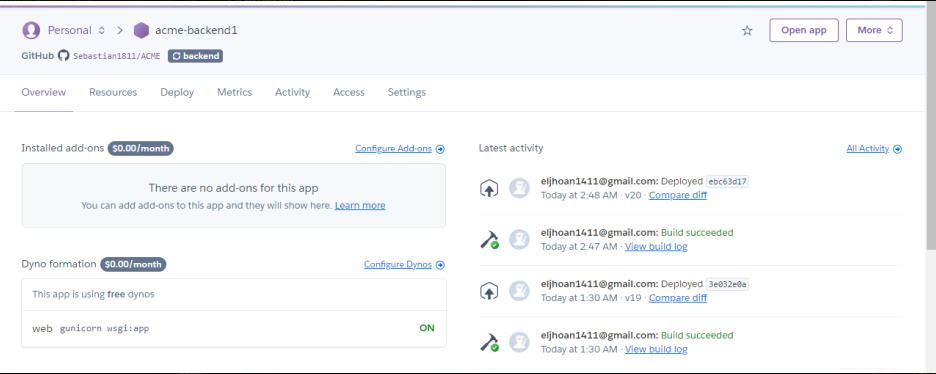View build log for the 2:47 AM build
This screenshot has width=936, height=374.
pyautogui.click(x=656, y=246)
